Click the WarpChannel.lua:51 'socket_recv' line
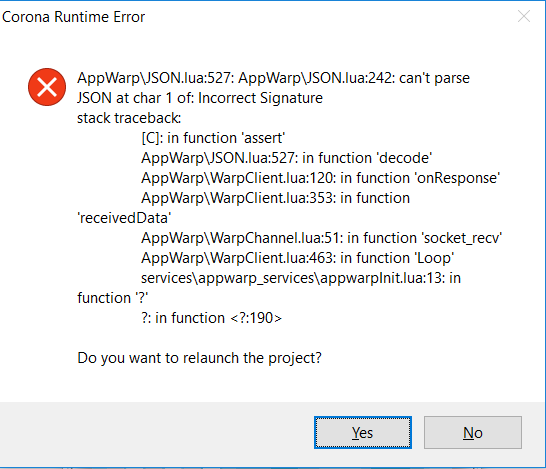Viewport: 546px width, 469px height. [x=321, y=238]
